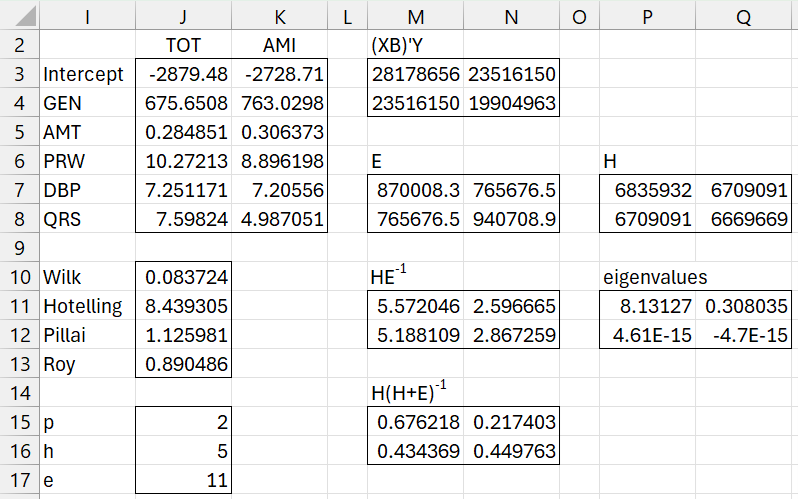Click the AMI heading cell
Viewport: 798px width, 499px height.
[279, 46]
